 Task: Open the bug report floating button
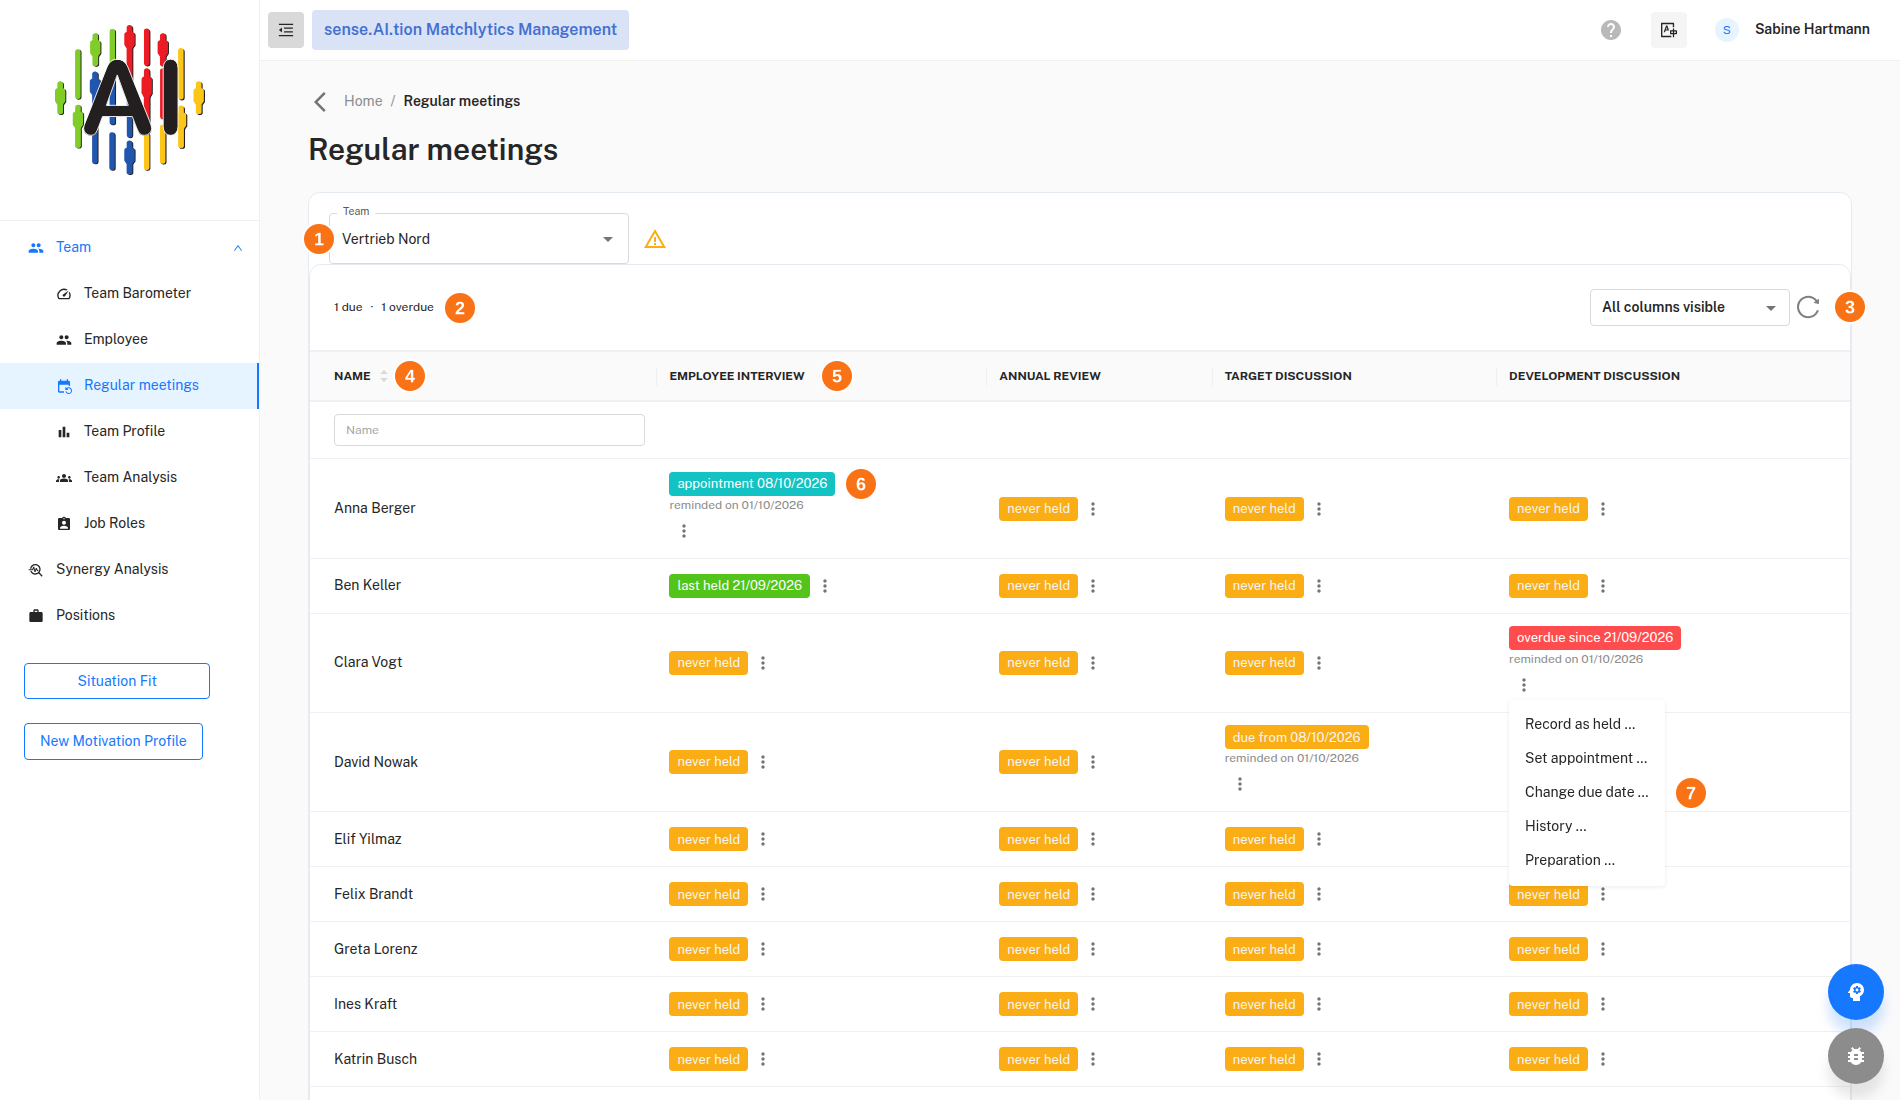1856,1056
